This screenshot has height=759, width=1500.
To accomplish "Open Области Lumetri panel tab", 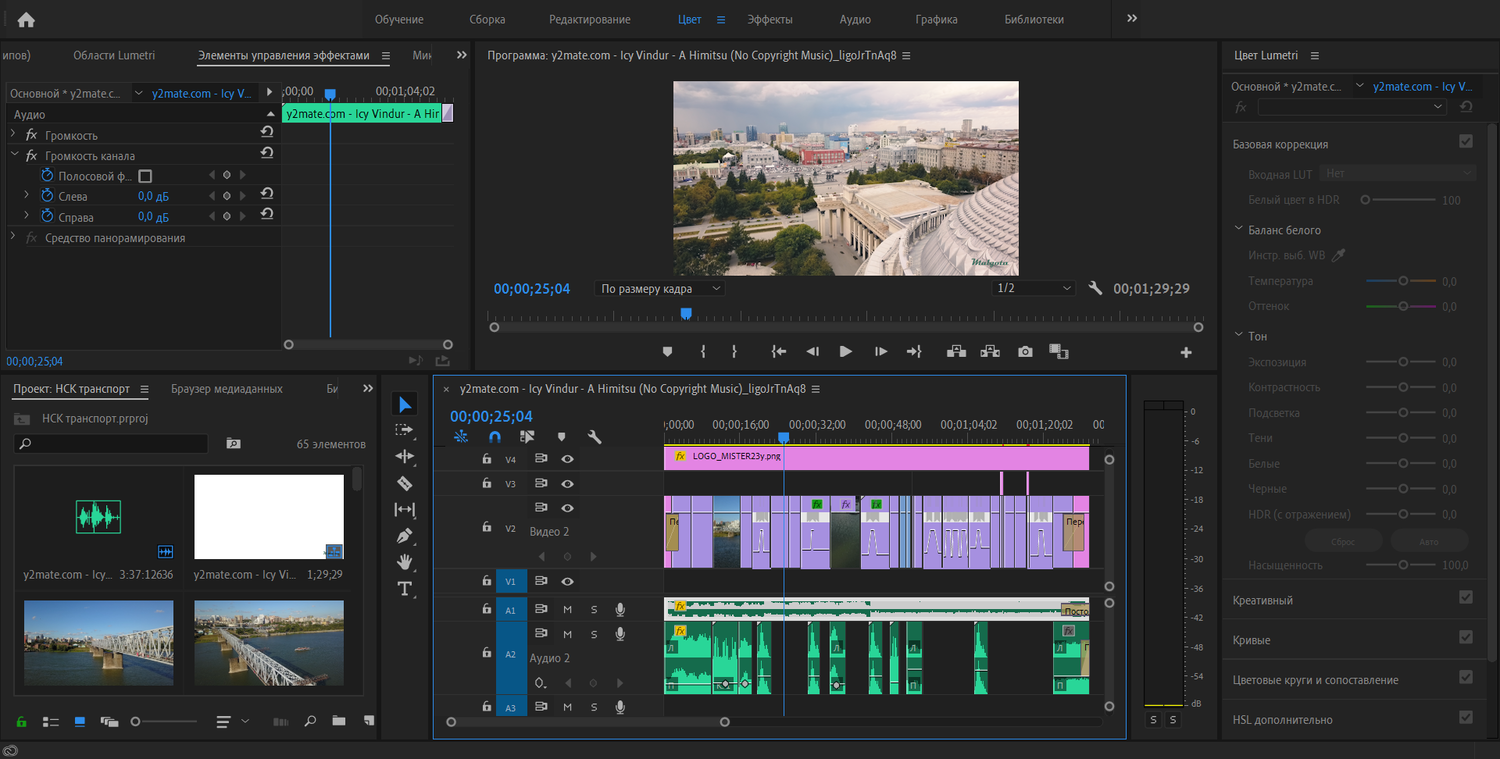I will click(x=114, y=55).
